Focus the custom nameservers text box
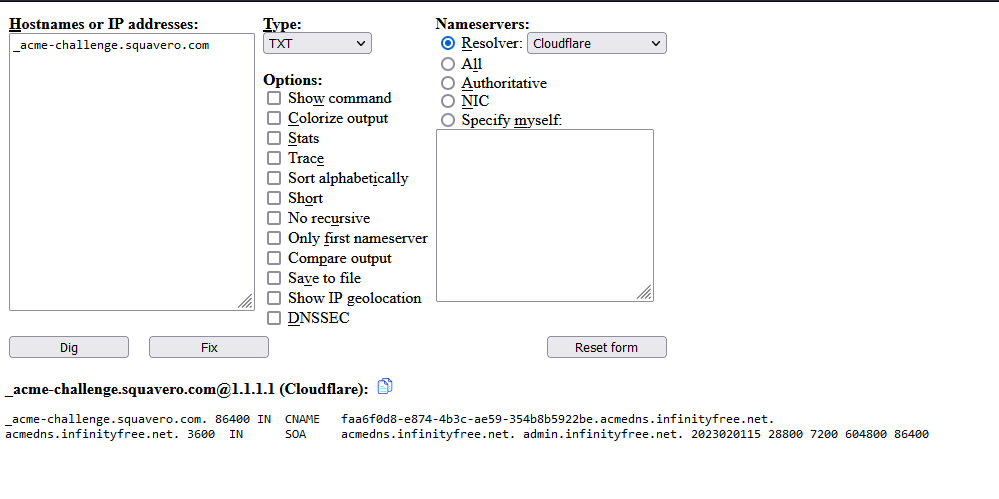999x499 pixels. pyautogui.click(x=545, y=215)
